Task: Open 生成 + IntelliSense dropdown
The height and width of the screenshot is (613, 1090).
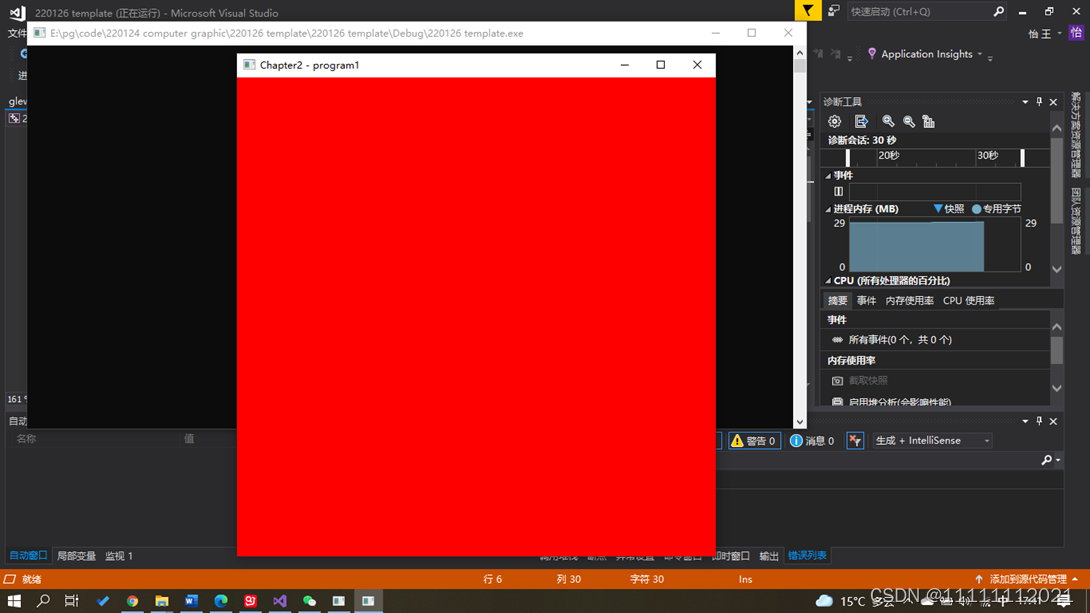Action: 932,441
